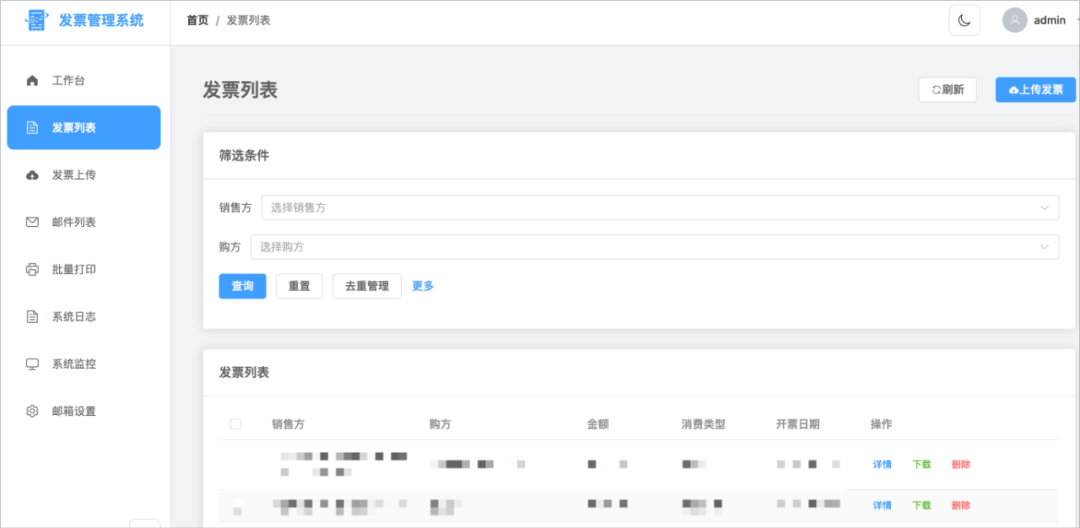
Task: Click the 刷新 refresh button
Action: 947,89
